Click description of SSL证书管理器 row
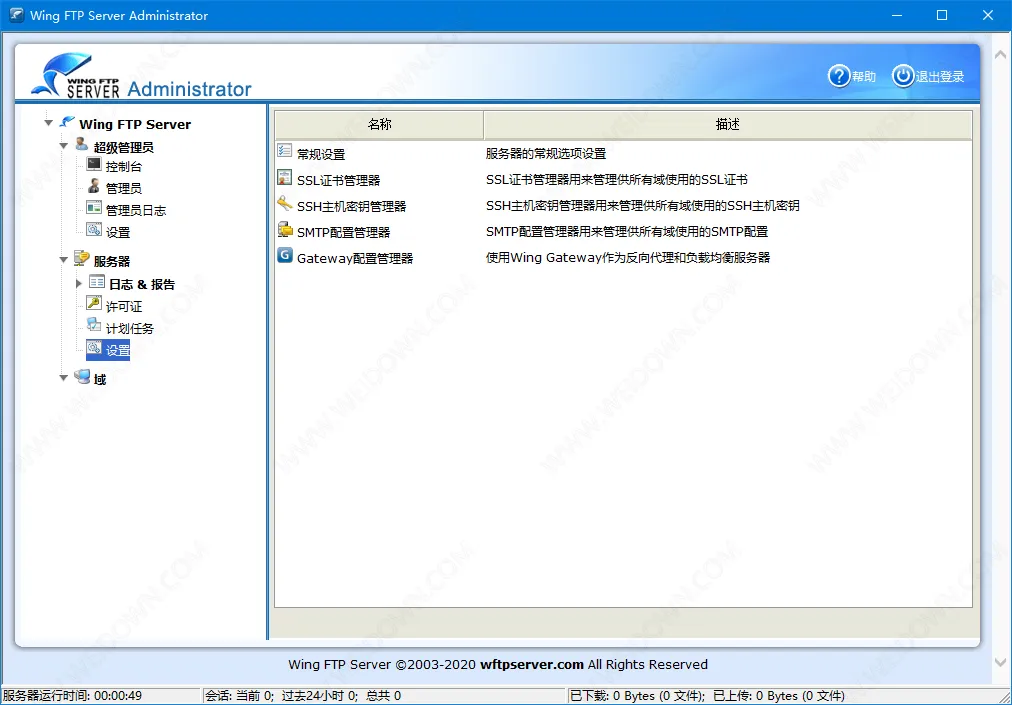The image size is (1012, 705). (x=617, y=179)
